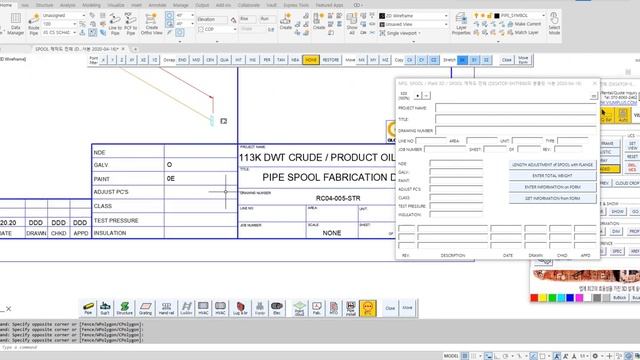This screenshot has height=360, width=640.
Task: Select the Point cloud icon
Action: coord(299,308)
